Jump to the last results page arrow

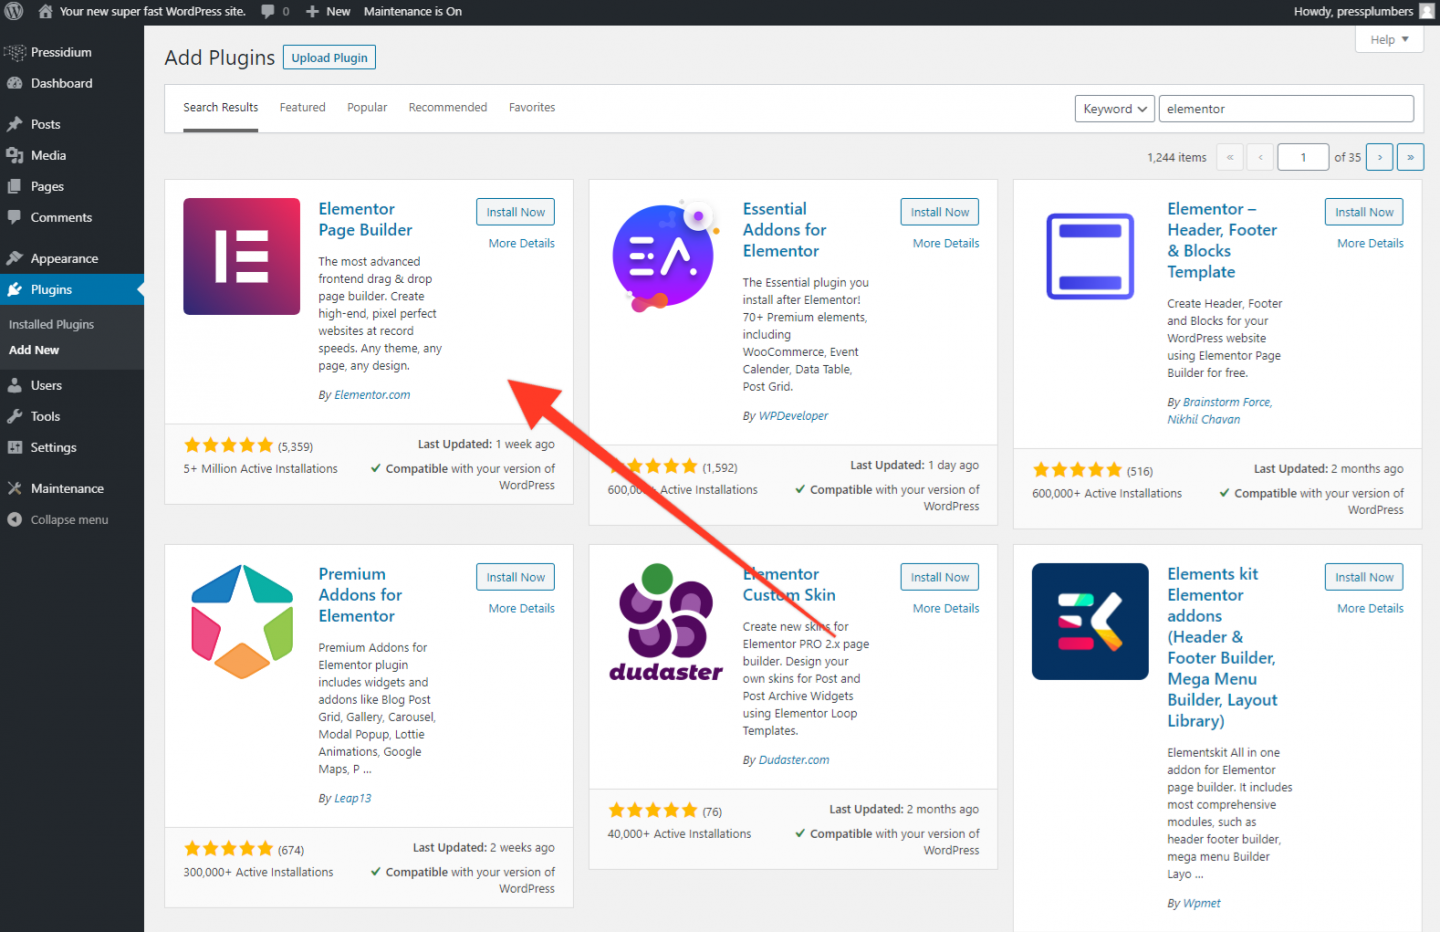pyautogui.click(x=1410, y=157)
